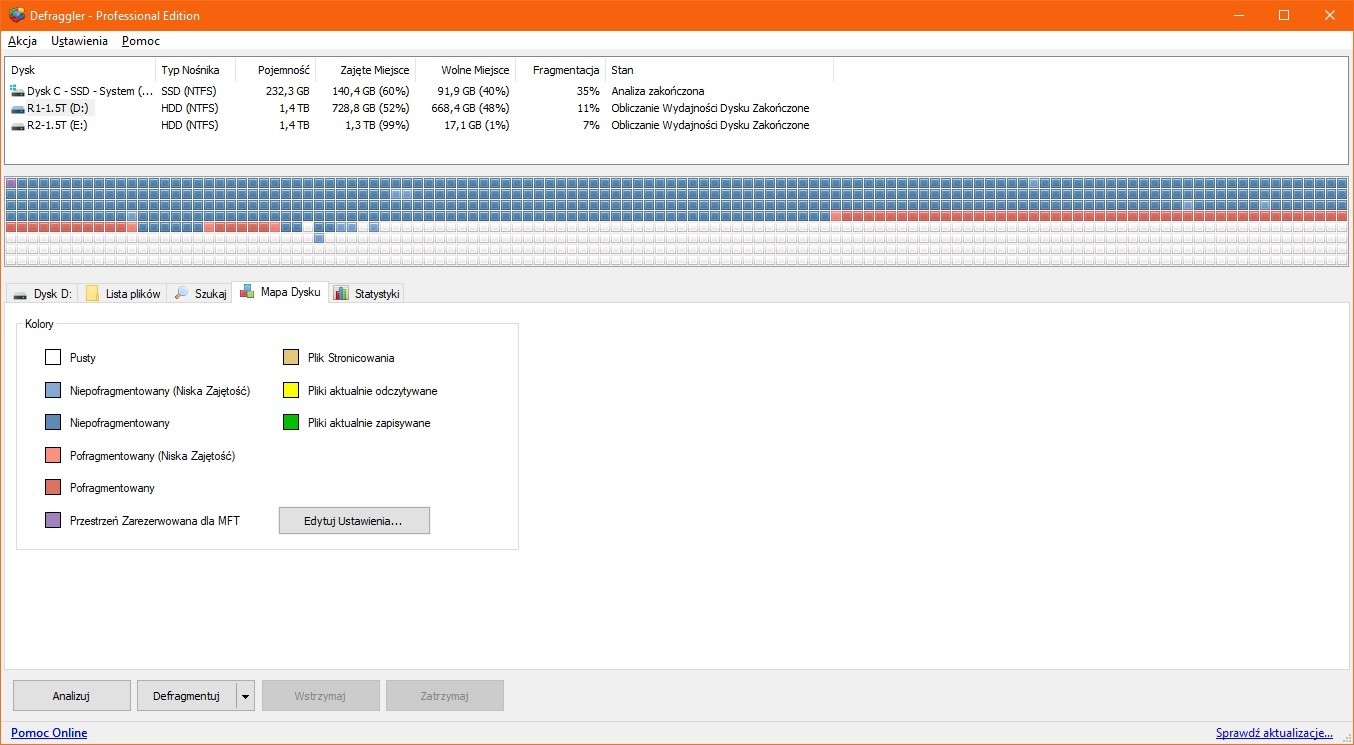
Task: Click 'SSD (NTFS)' media type cell
Action: click(190, 91)
